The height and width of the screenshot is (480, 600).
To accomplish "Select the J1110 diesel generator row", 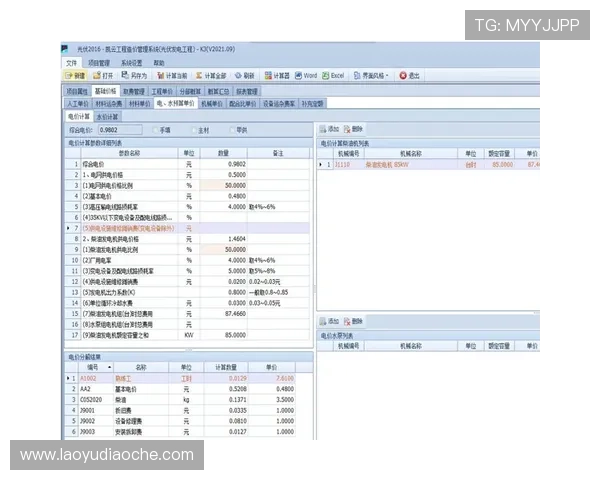I will click(x=429, y=165).
